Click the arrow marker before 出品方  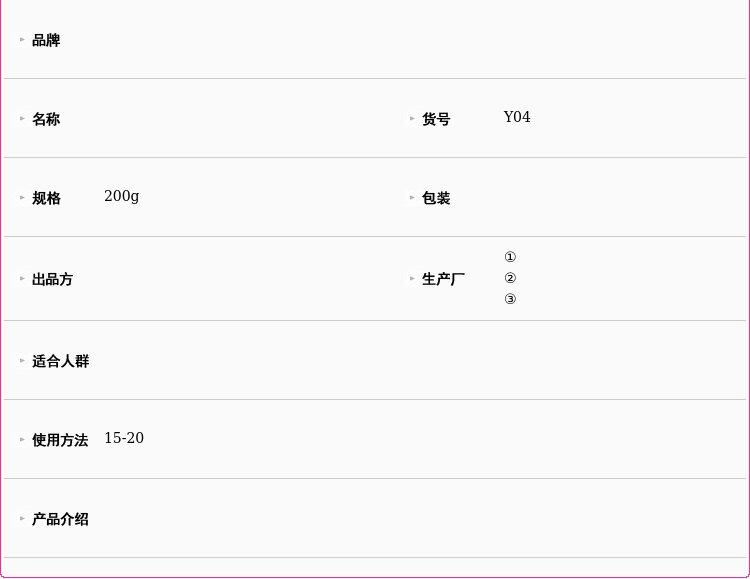22,279
